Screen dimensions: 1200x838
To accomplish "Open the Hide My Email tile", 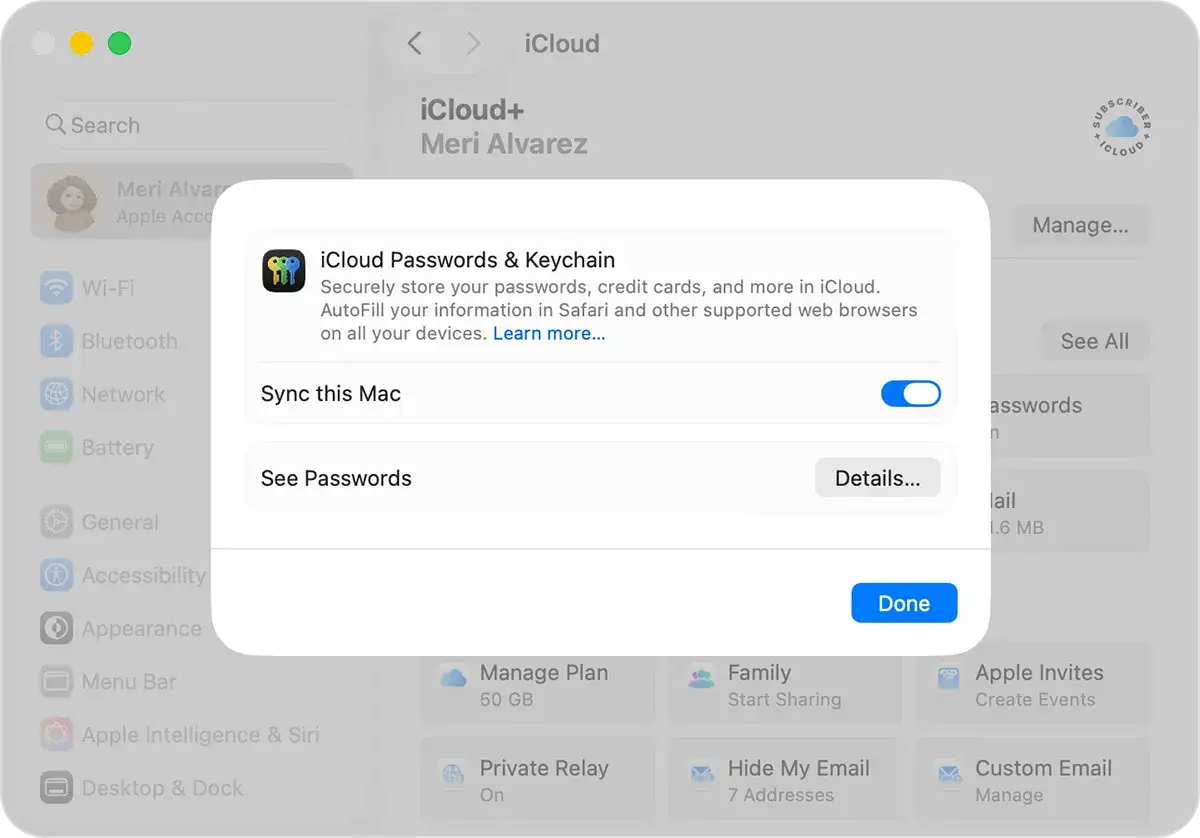I will pyautogui.click(x=785, y=781).
